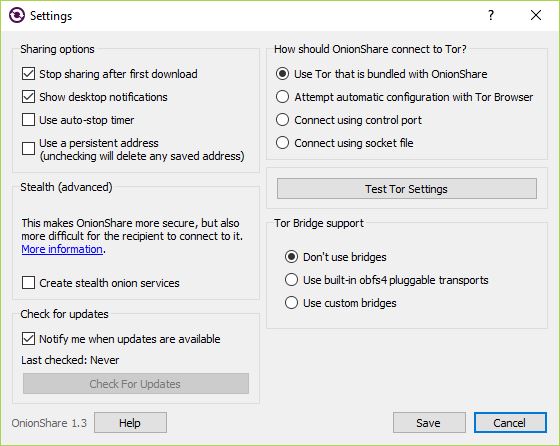This screenshot has height=446, width=560.
Task: Select Attempt automatic configuration with Tor Browser
Action: click(282, 97)
